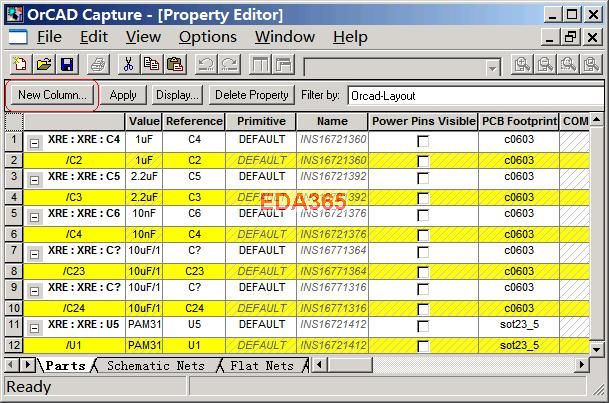Collapse the XRE : XRE : U5 row
Screen dimensions: 609x403
click(x=34, y=328)
